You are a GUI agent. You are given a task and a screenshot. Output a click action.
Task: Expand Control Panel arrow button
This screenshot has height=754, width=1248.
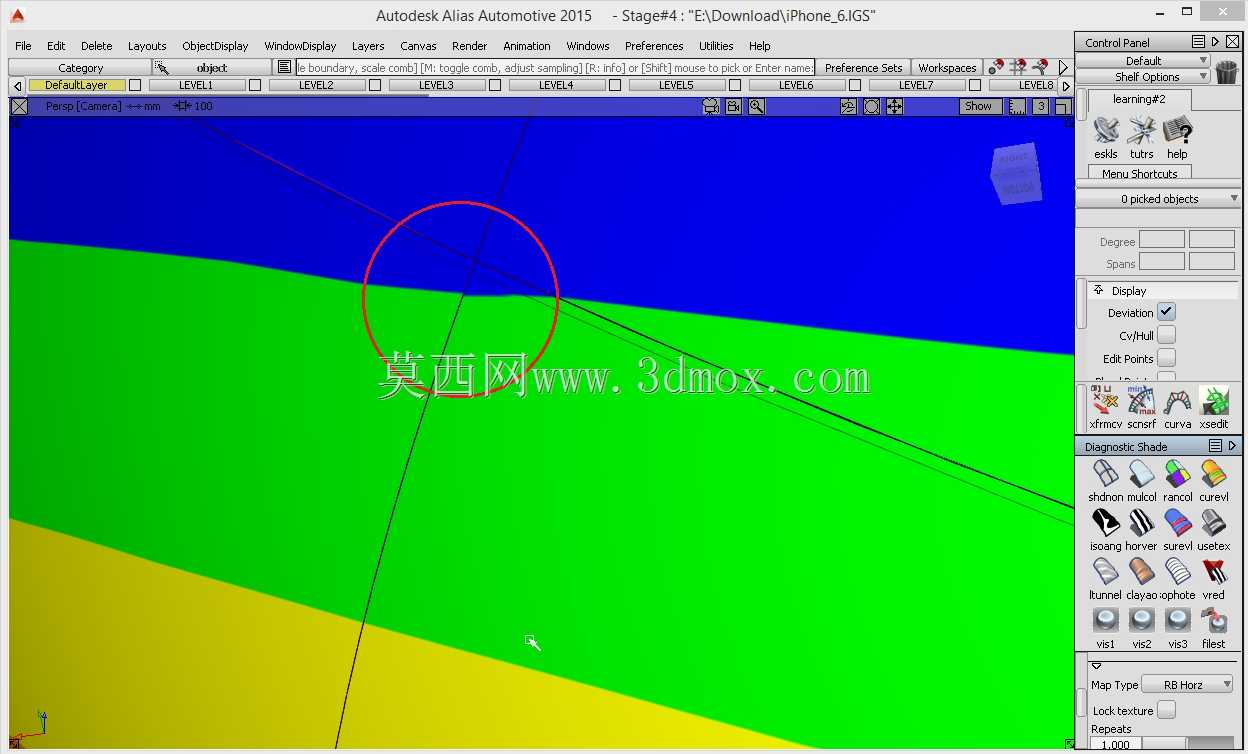[x=1215, y=42]
